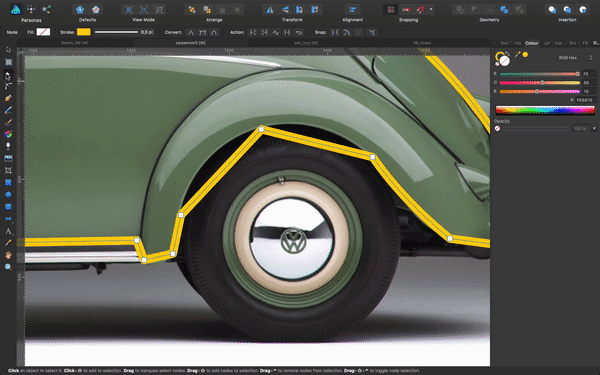Toggle the first node Snap option
600x375 pixels.
coord(335,33)
